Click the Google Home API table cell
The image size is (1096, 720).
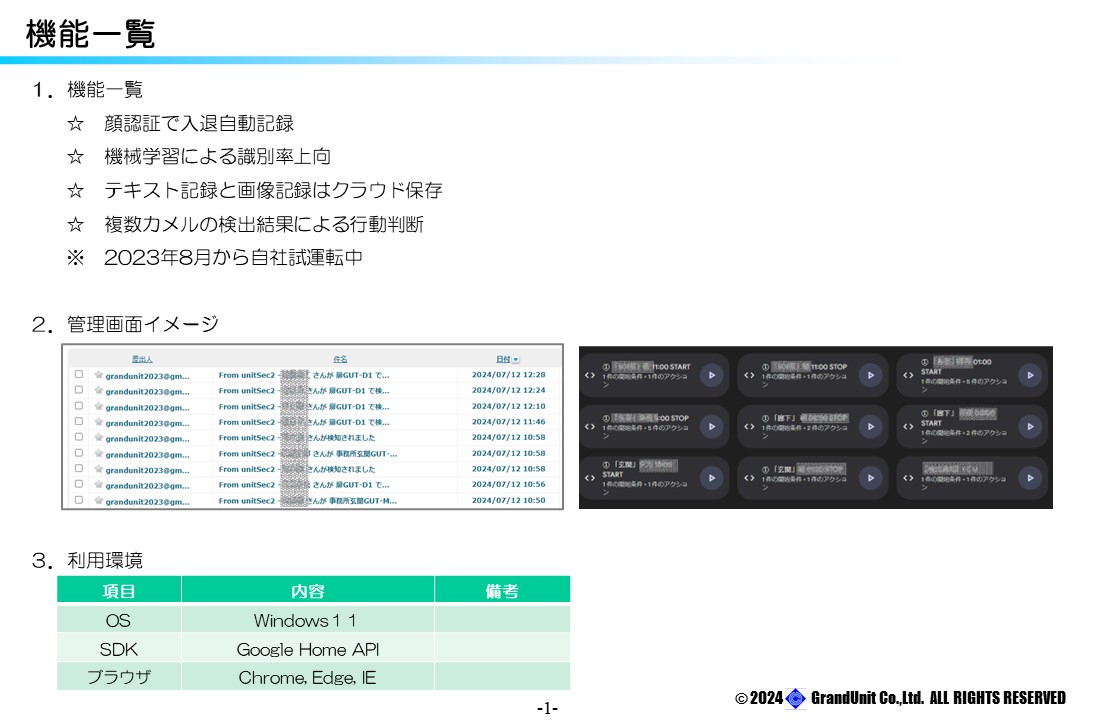coord(307,649)
